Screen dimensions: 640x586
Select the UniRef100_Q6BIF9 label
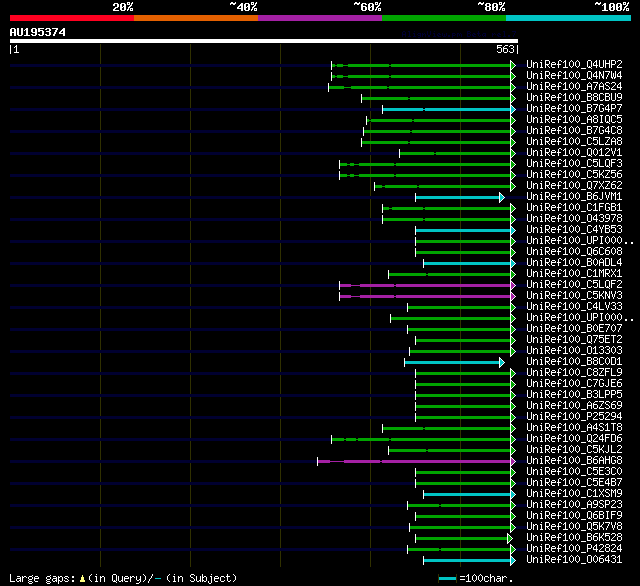pos(574,516)
